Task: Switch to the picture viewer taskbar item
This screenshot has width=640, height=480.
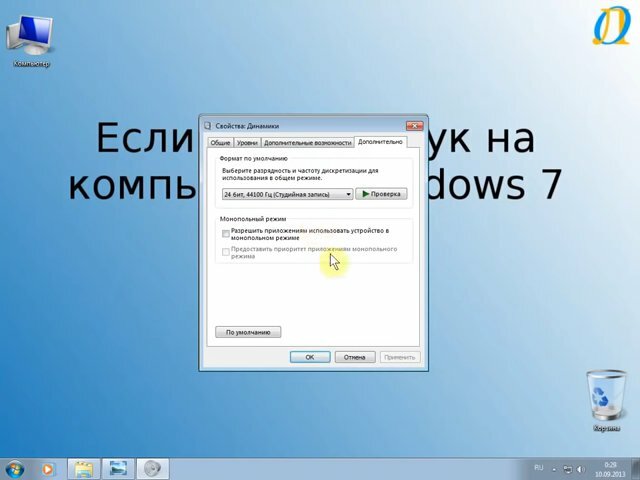Action: (118, 469)
